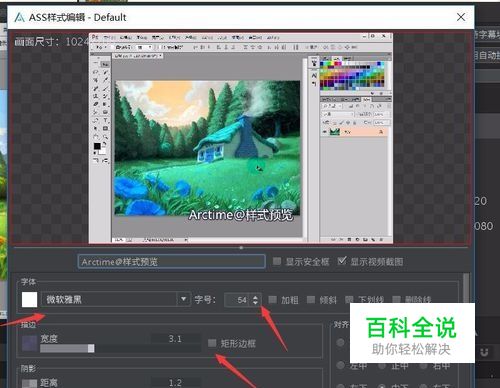Select the 右中 alignment radio button
The image size is (500, 388).
click(424, 366)
